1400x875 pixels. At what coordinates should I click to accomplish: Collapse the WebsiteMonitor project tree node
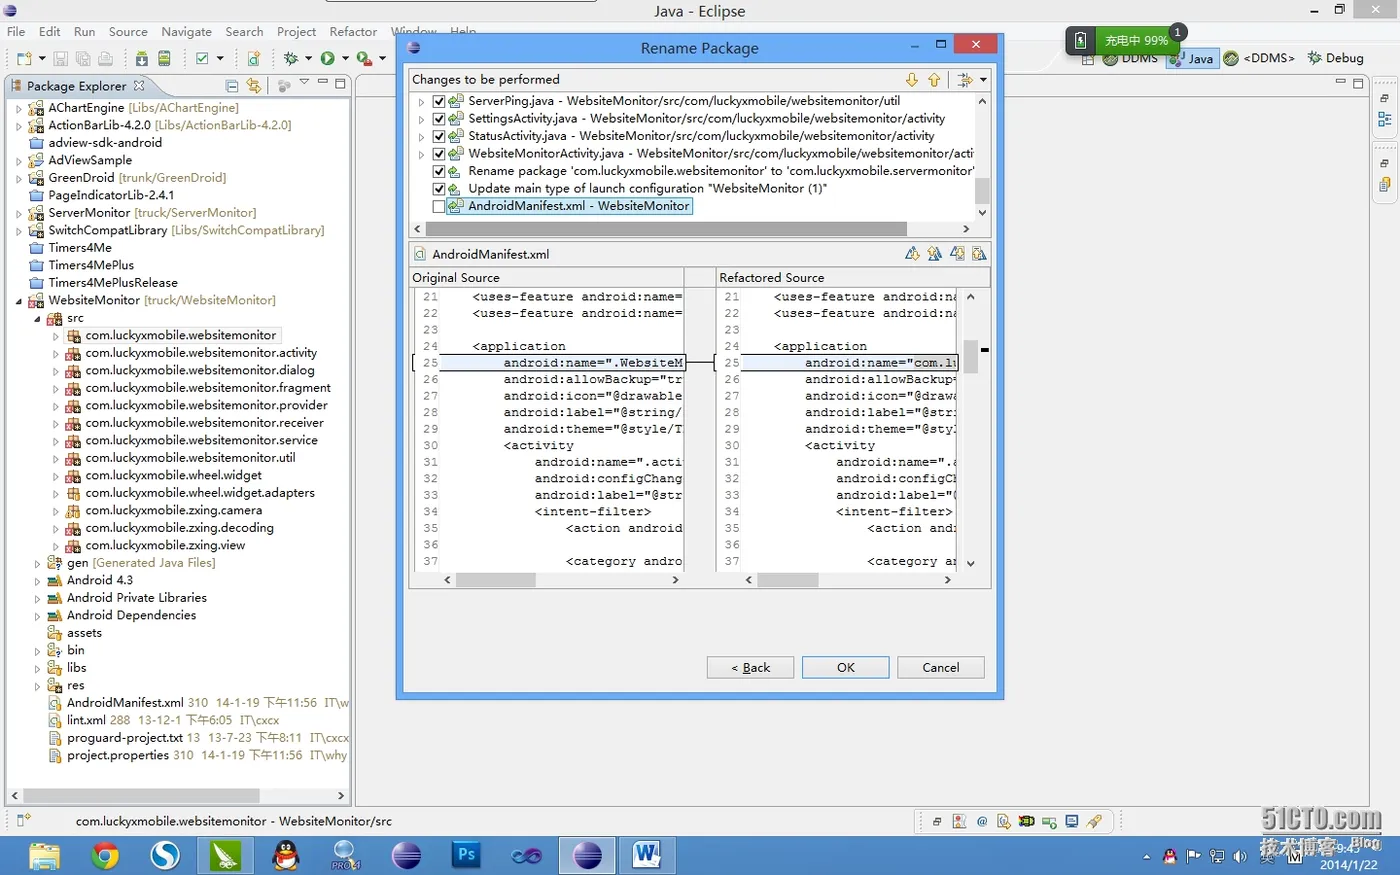pos(19,301)
